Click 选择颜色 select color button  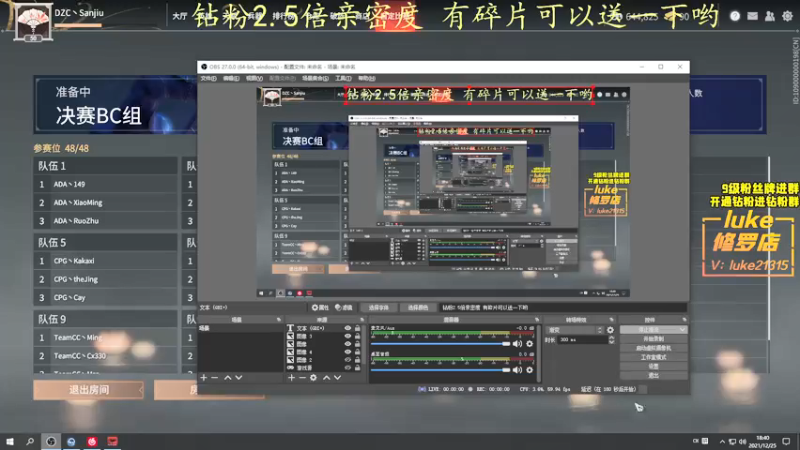(418, 308)
